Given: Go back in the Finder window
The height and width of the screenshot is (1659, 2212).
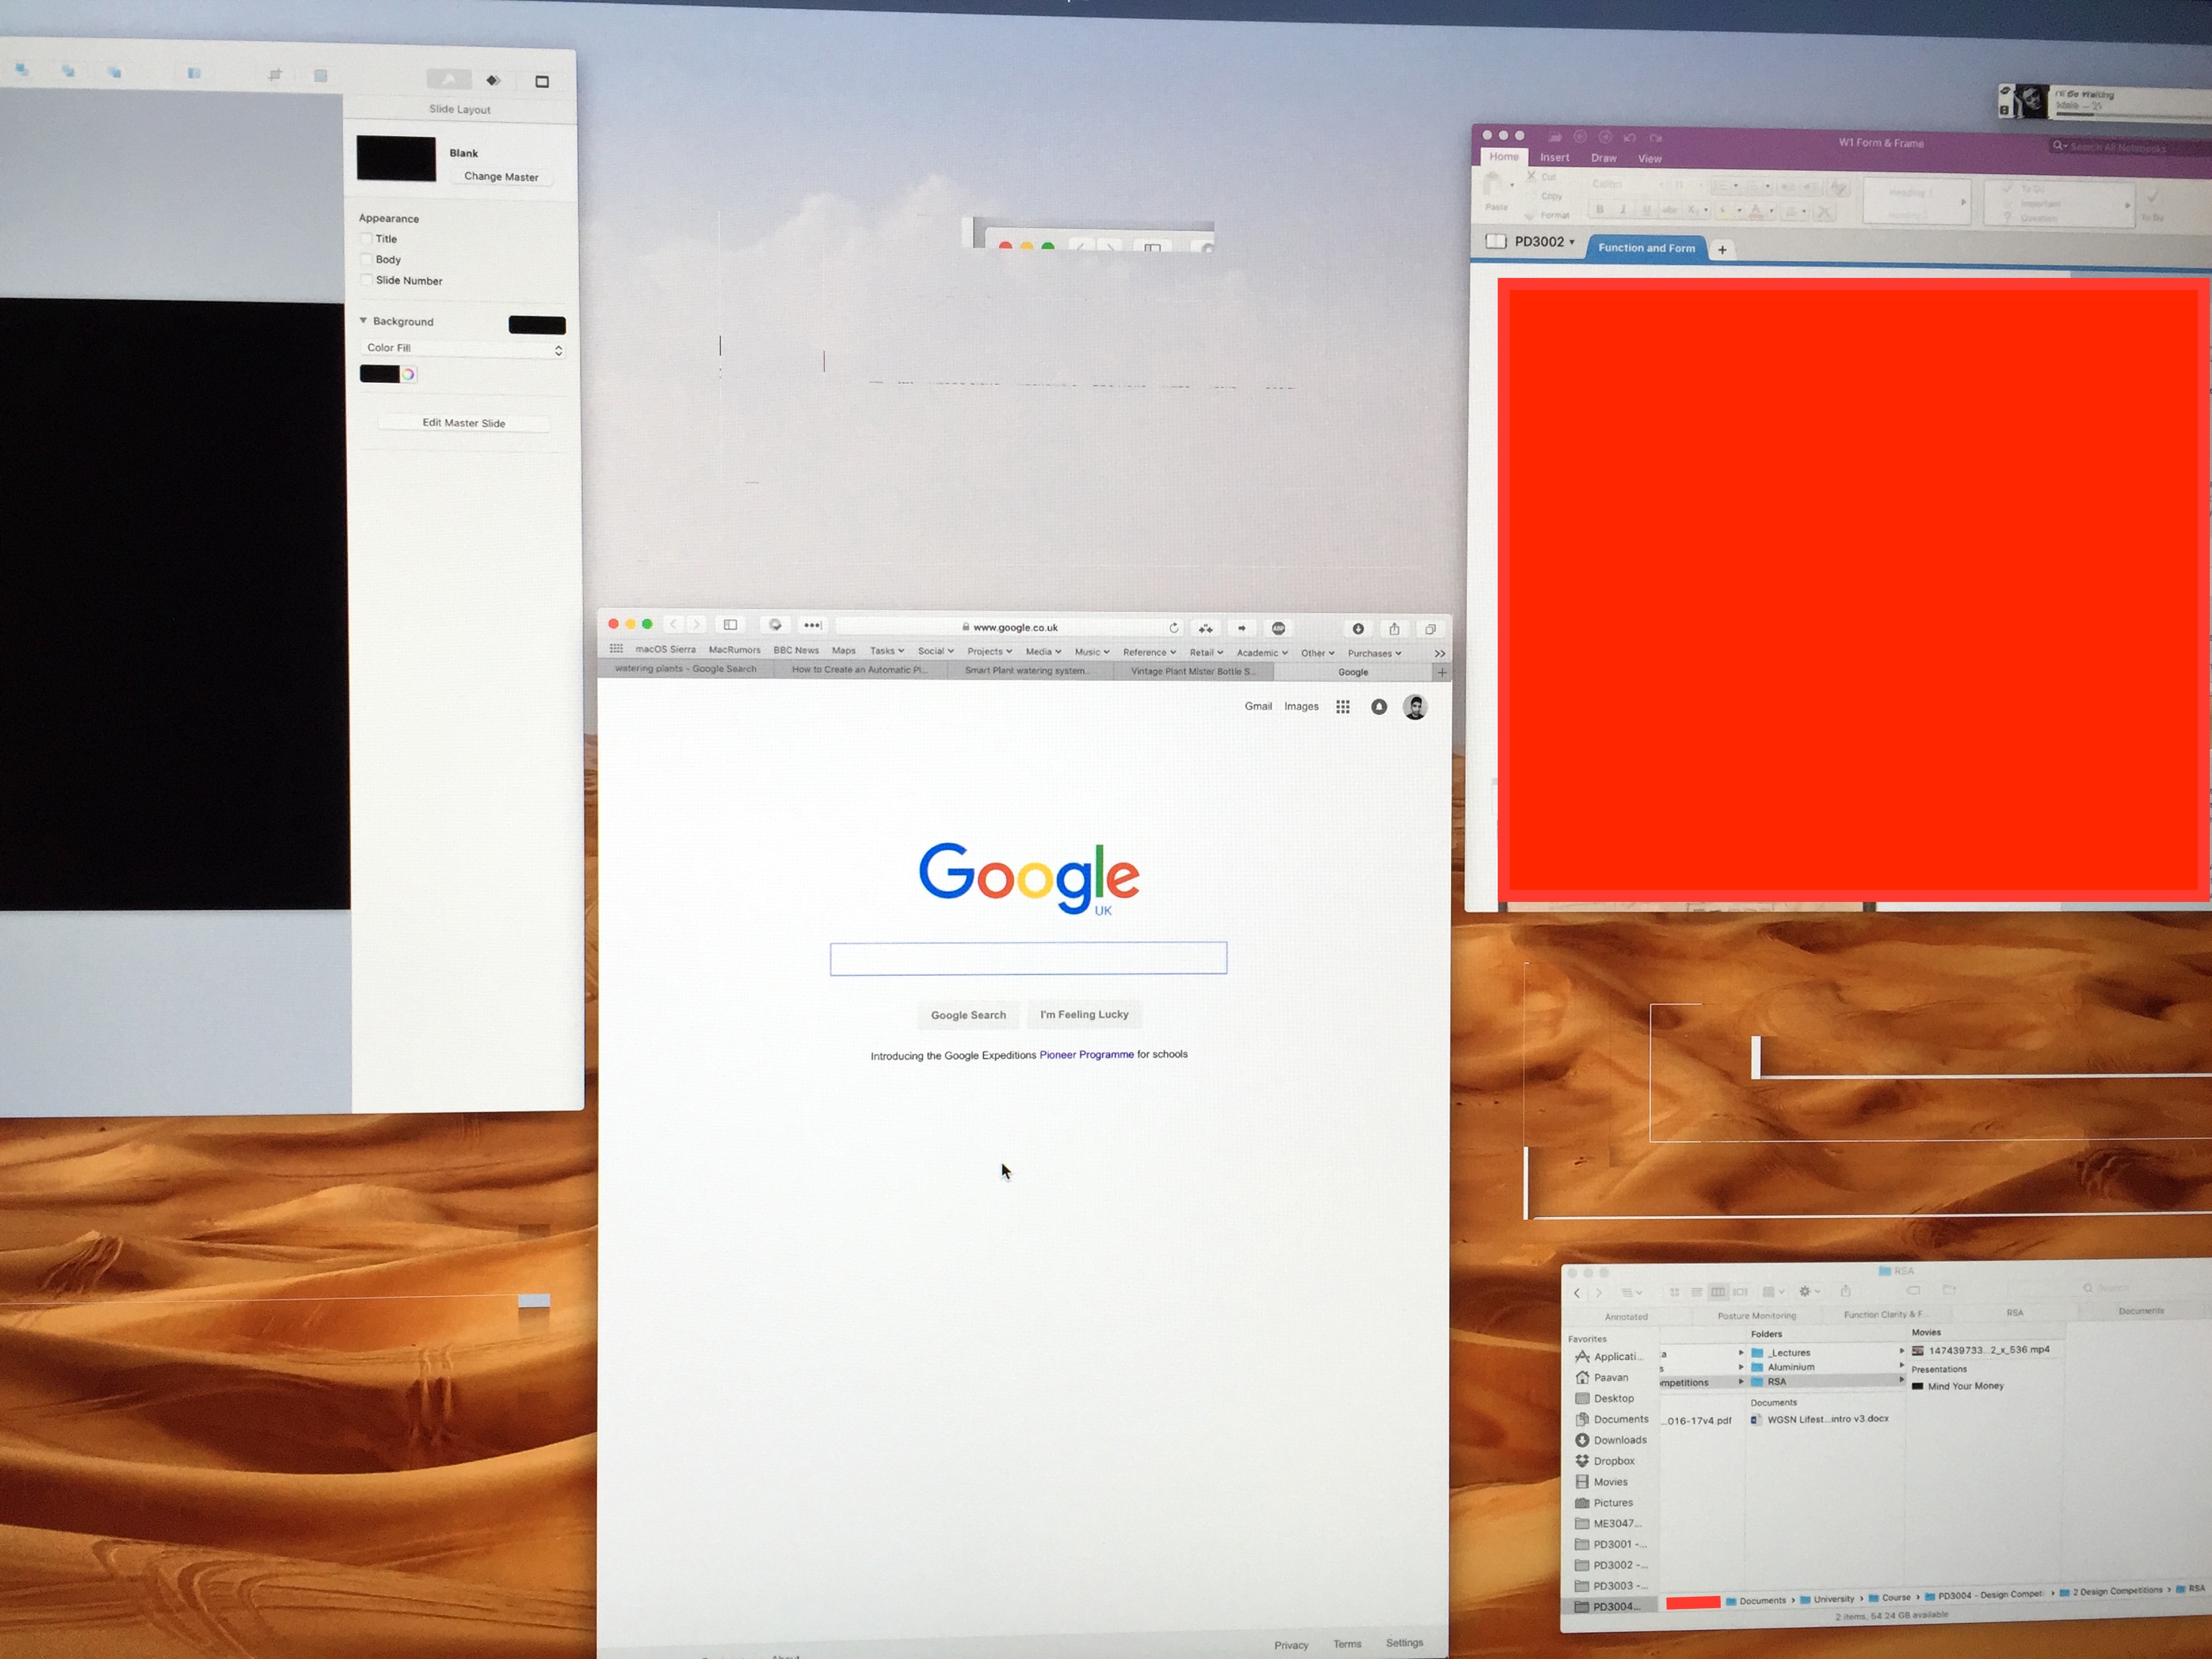Looking at the screenshot, I should (x=1578, y=1293).
